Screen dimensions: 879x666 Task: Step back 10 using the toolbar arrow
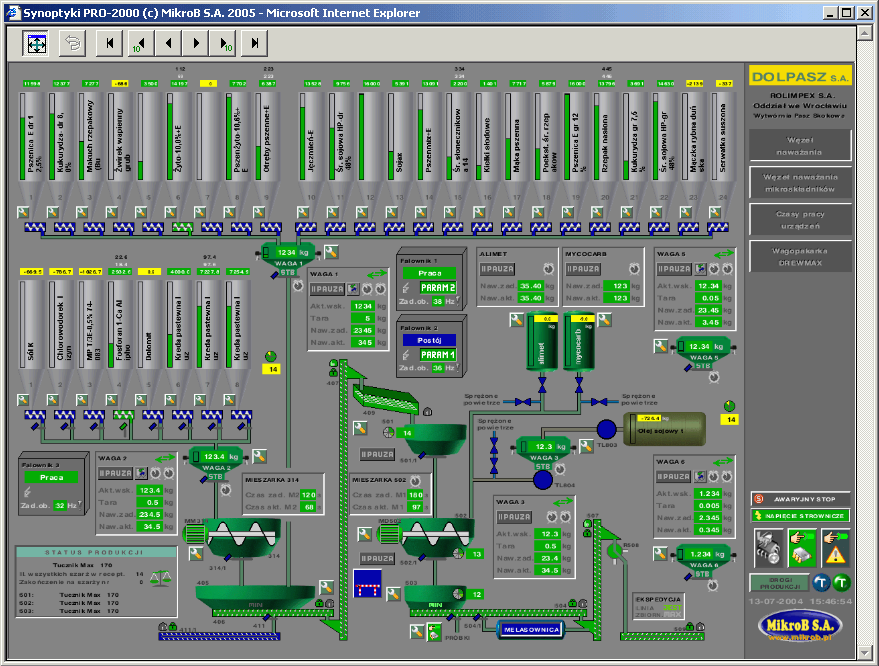pyautogui.click(x=140, y=43)
